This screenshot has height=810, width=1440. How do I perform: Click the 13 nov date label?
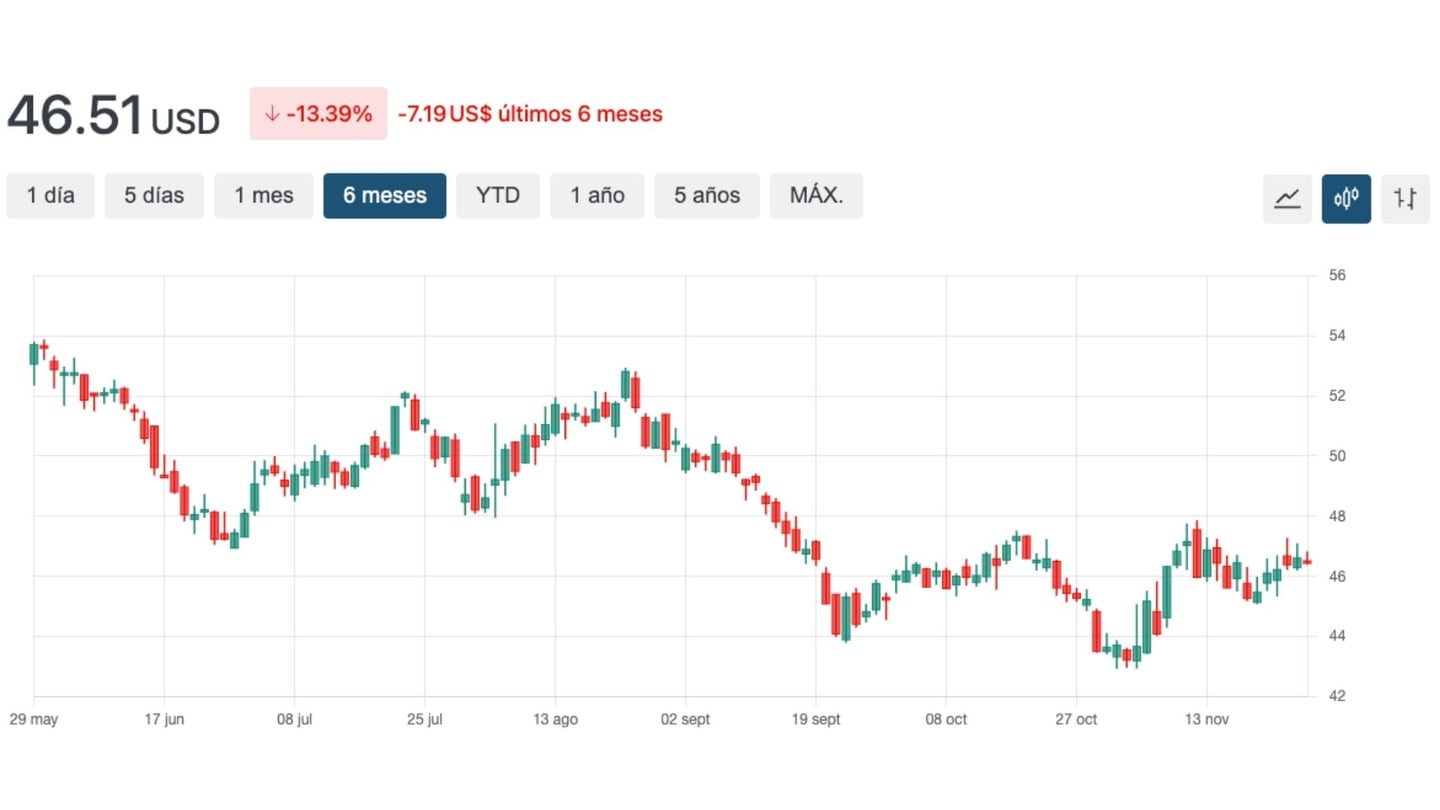1206,719
